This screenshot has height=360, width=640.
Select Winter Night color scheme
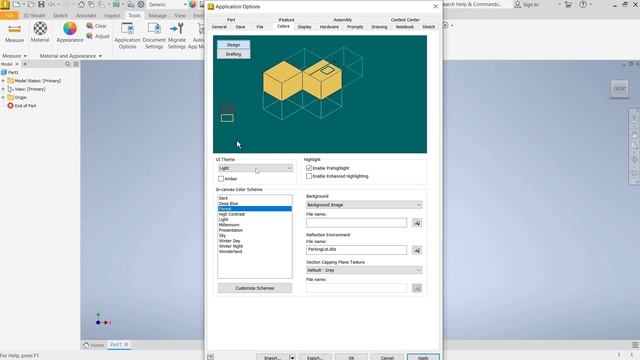tap(255, 246)
